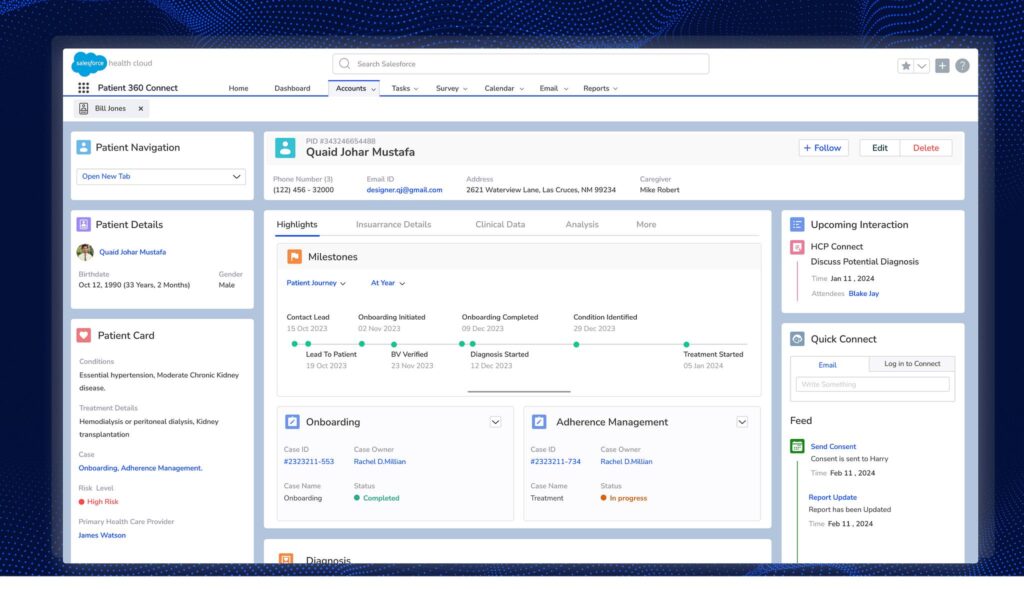The height and width of the screenshot is (589, 1024).
Task: Switch to the Clinical Data tab
Action: click(500, 225)
